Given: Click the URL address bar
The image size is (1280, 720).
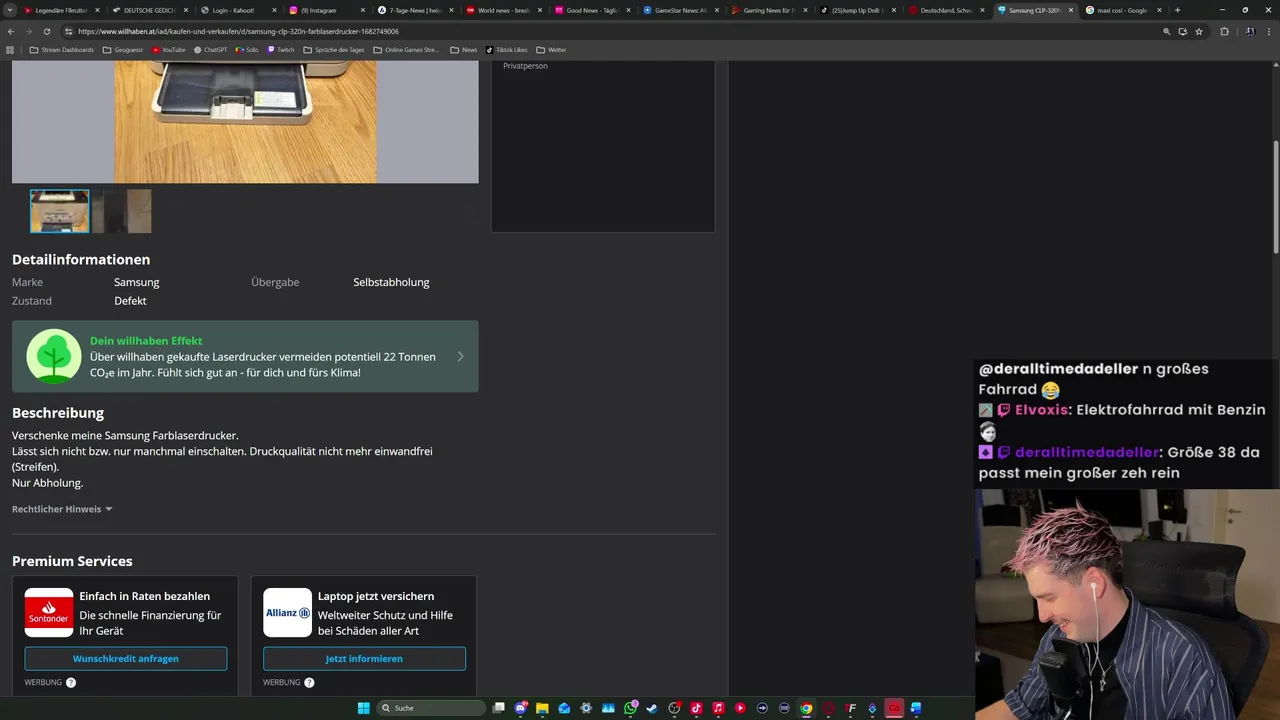Looking at the screenshot, I should tap(600, 31).
